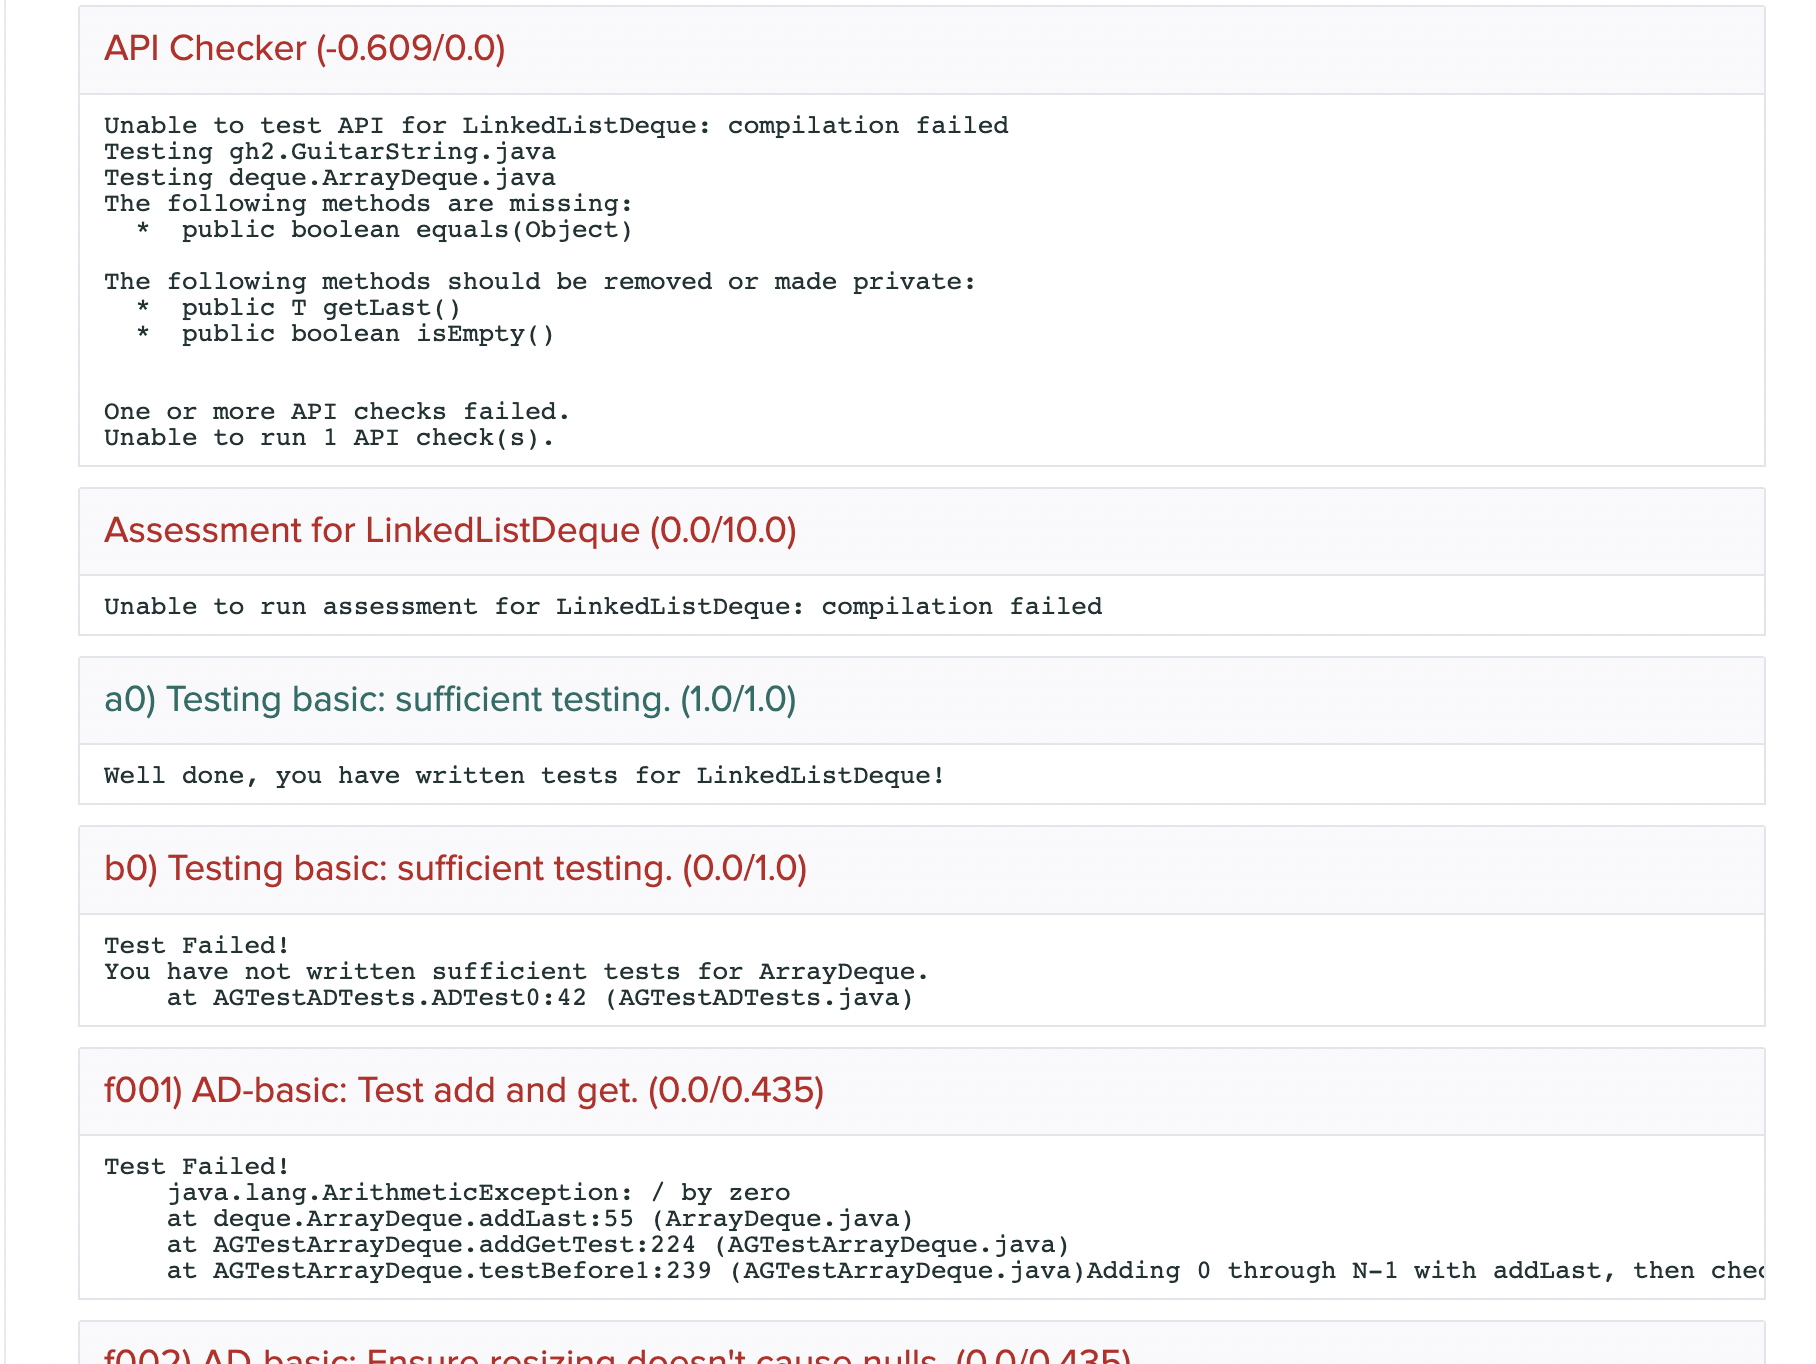This screenshot has height=1364, width=1816.
Task: Click 'You have not written sufficient tests' message
Action: click(x=516, y=972)
